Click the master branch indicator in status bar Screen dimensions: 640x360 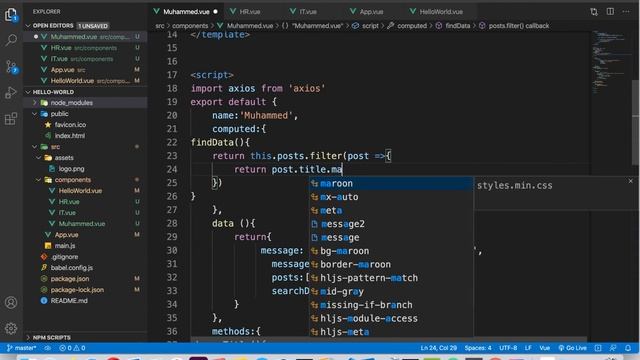(21, 348)
